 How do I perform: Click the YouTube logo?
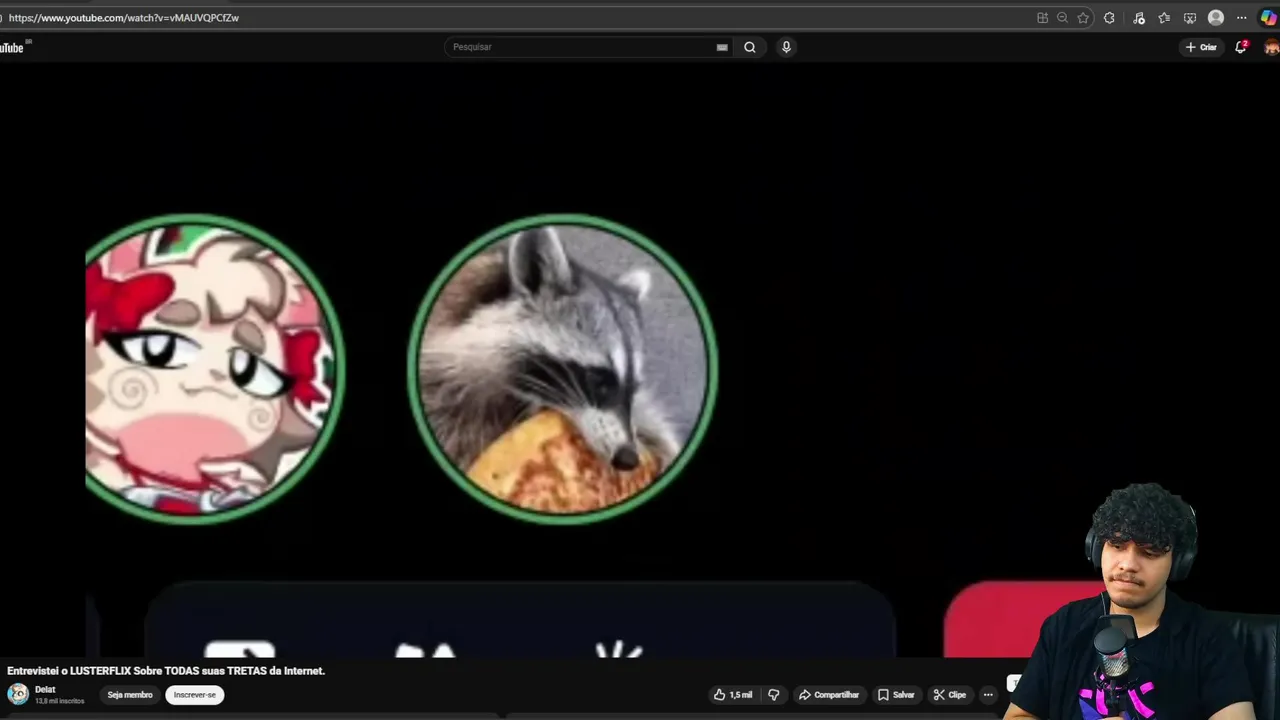[13, 47]
